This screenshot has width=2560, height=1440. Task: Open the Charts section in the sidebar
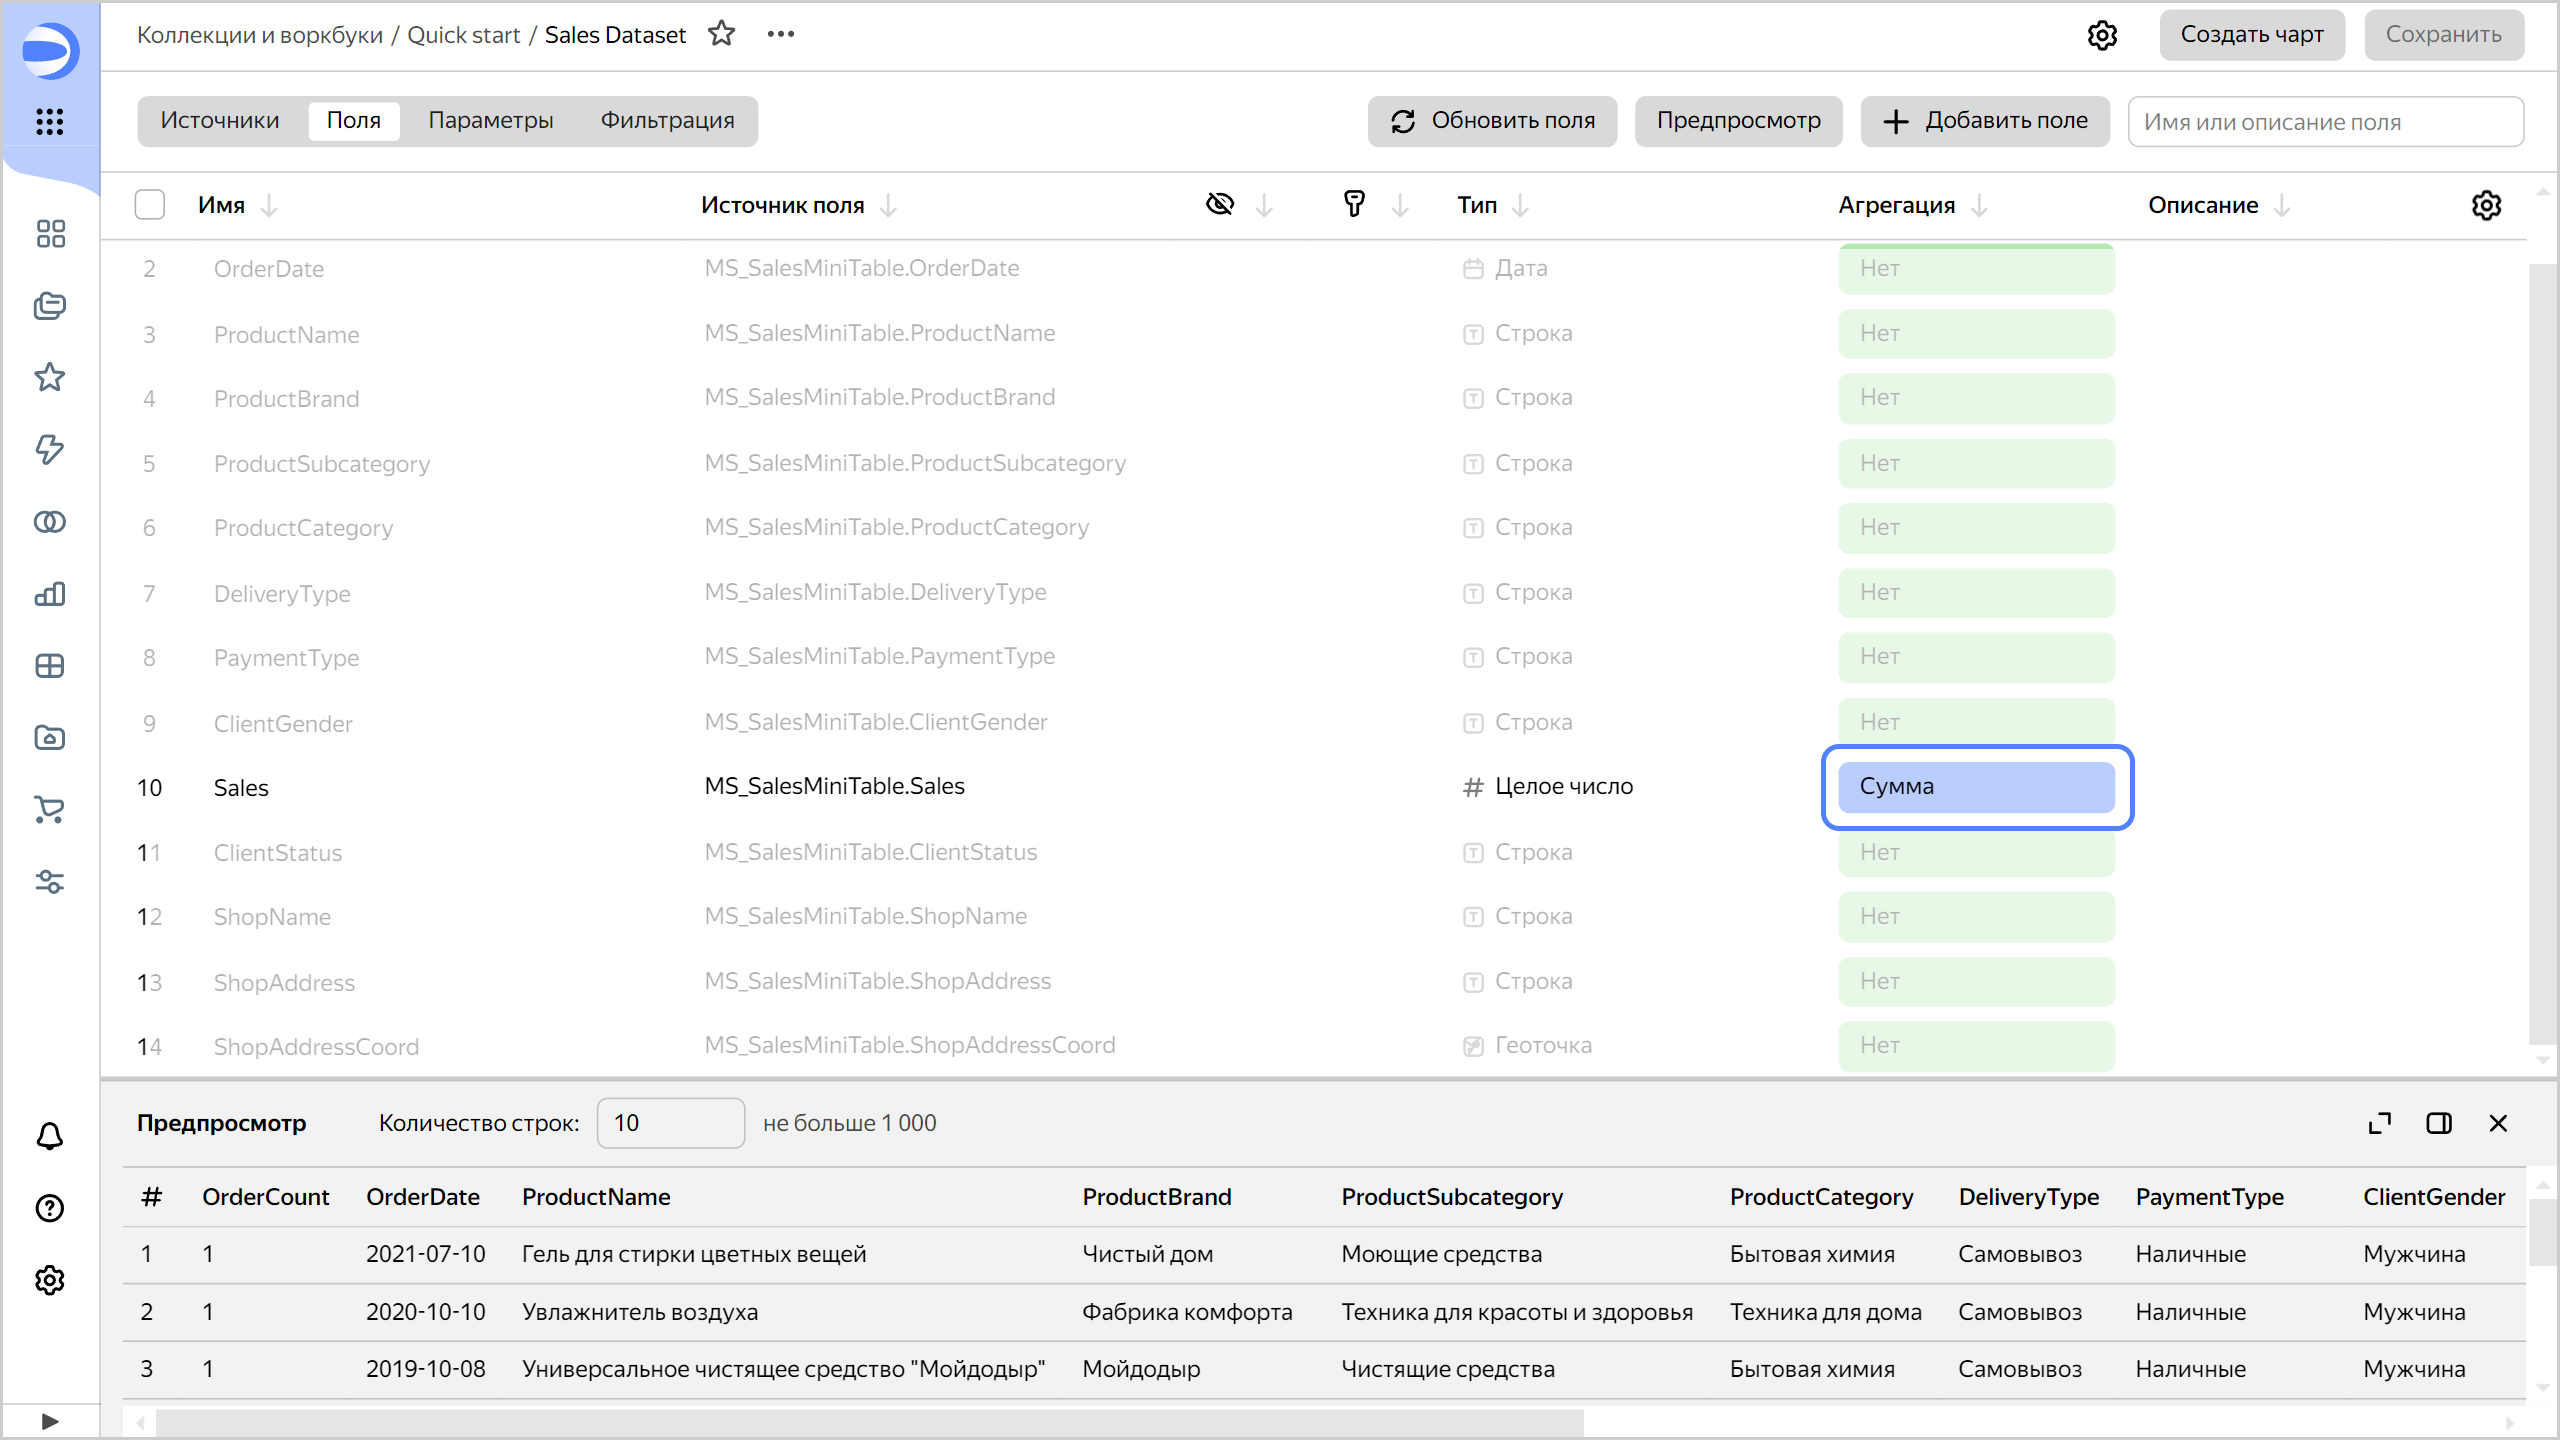(49, 594)
